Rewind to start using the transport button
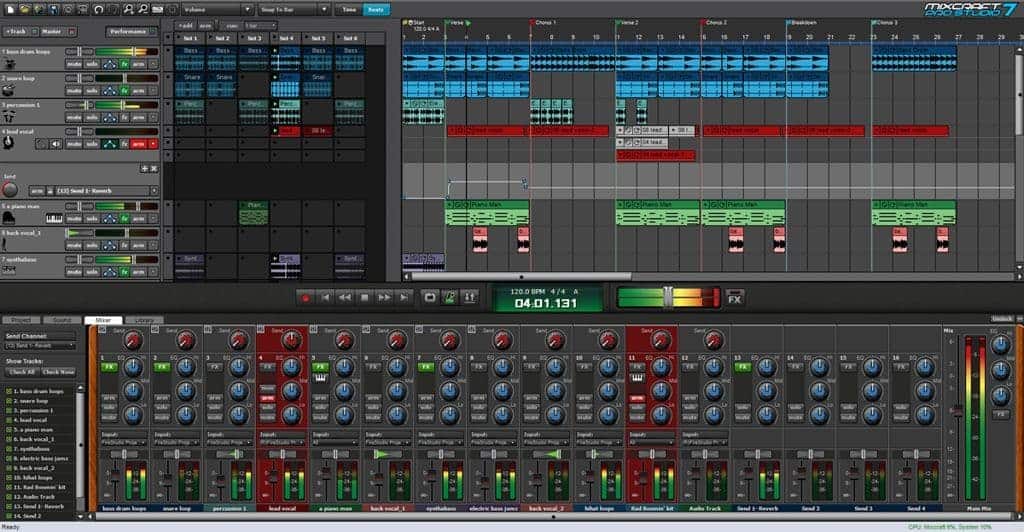Screen dimensions: 1024x532 pos(325,297)
